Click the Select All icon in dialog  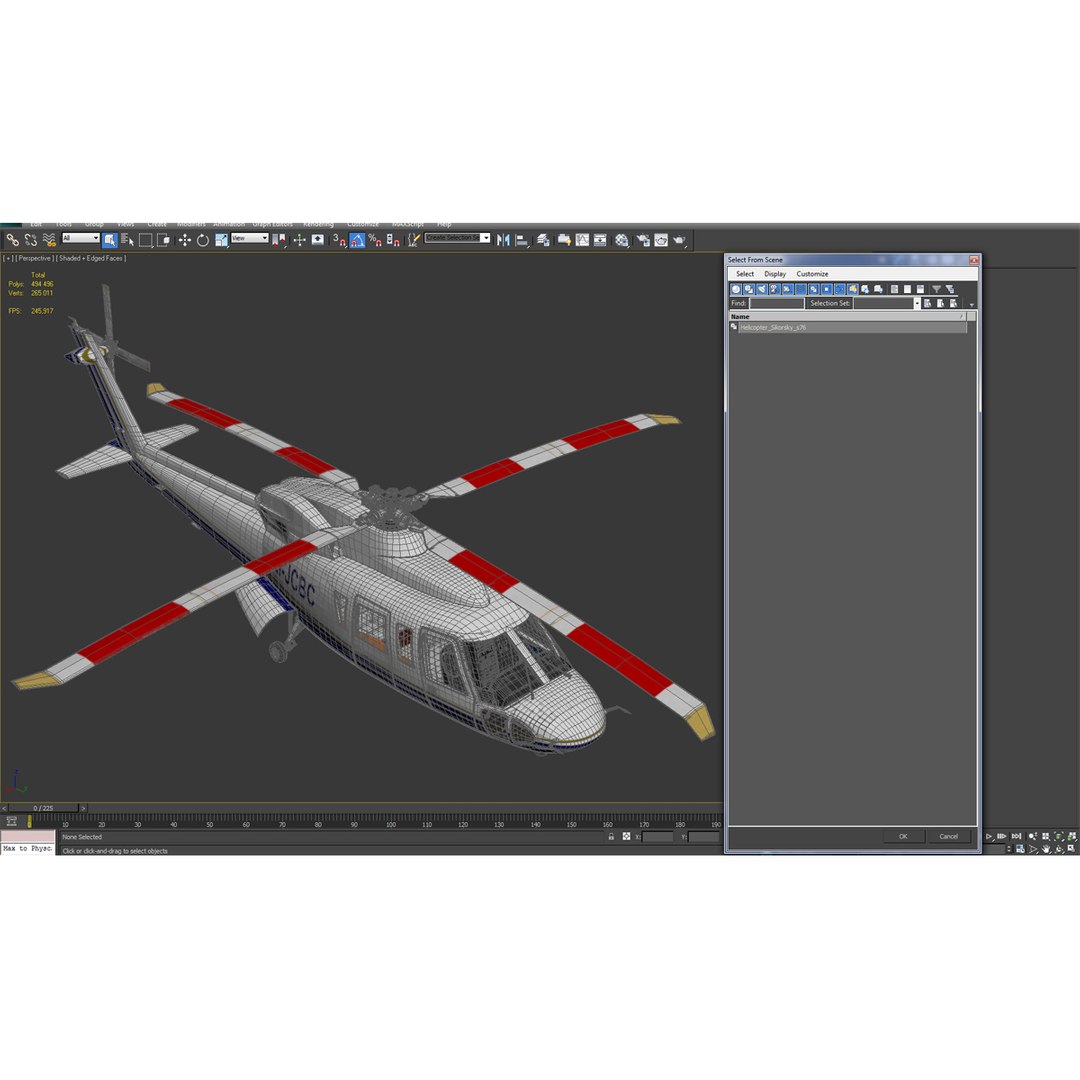click(894, 289)
